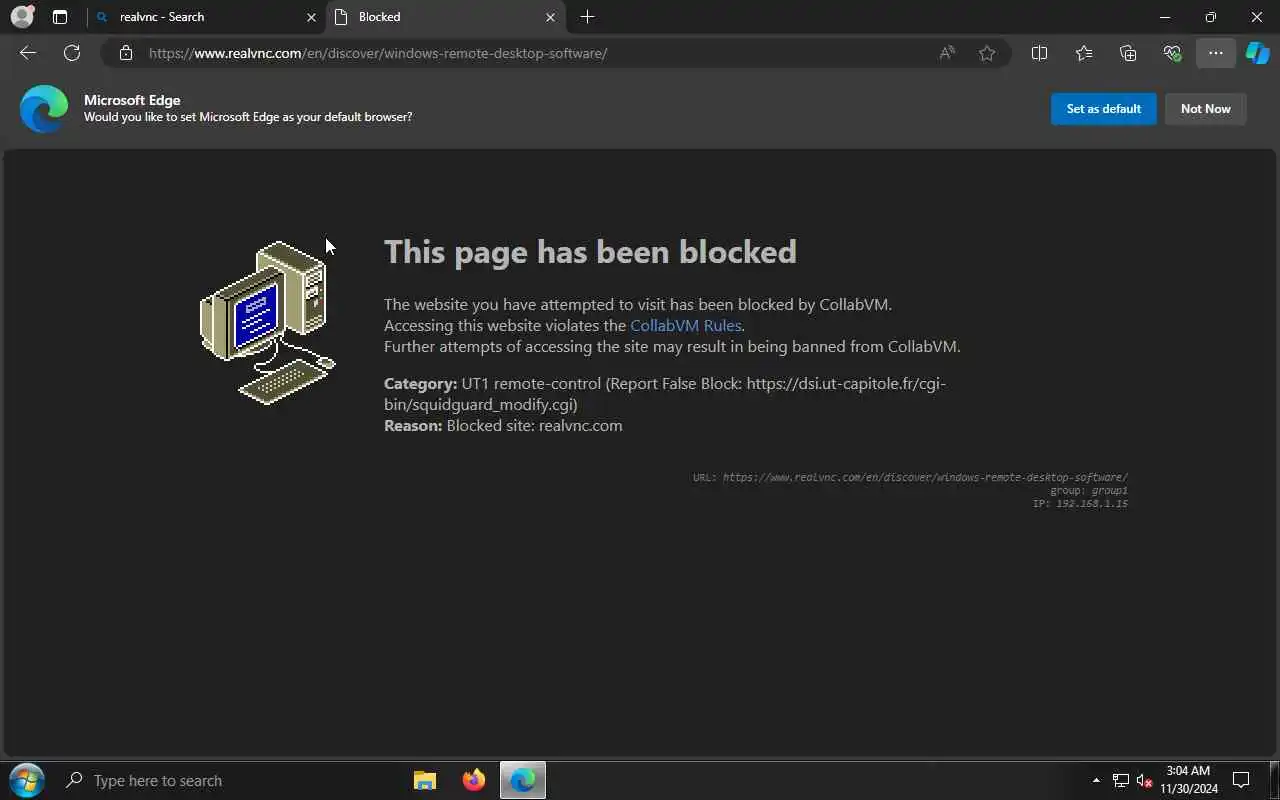This screenshot has width=1280, height=800.
Task: Add this page to favorites star
Action: [987, 53]
